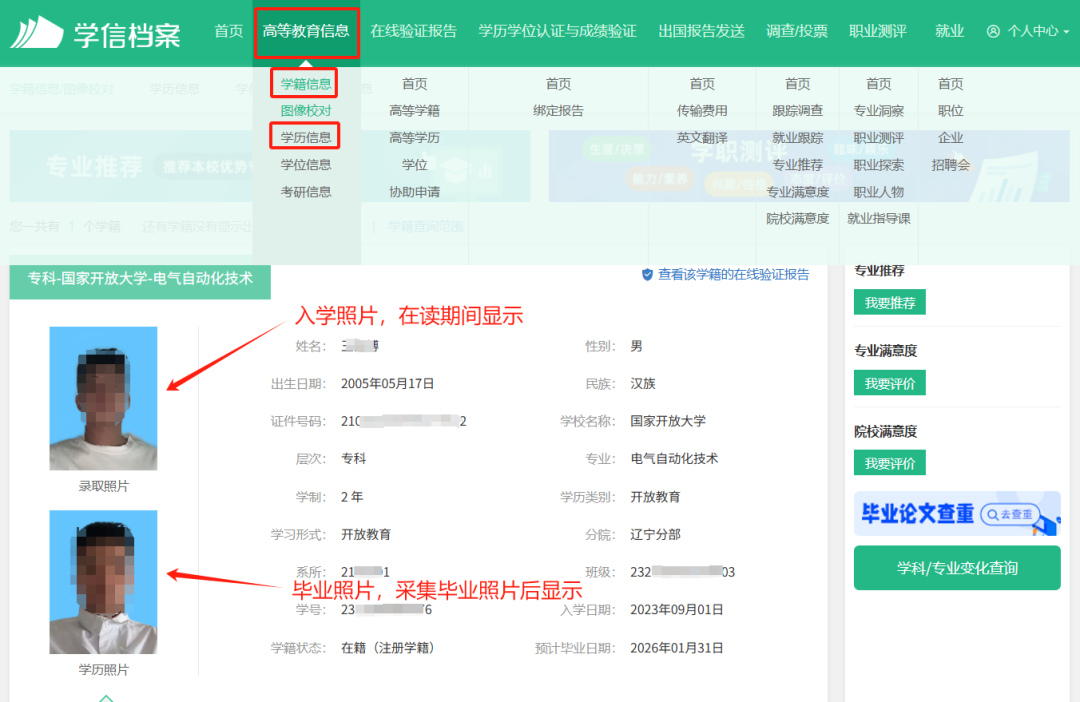The width and height of the screenshot is (1080, 702).
Task: Open the 学历学位认证与成绩验证 navigation menu
Action: (557, 32)
